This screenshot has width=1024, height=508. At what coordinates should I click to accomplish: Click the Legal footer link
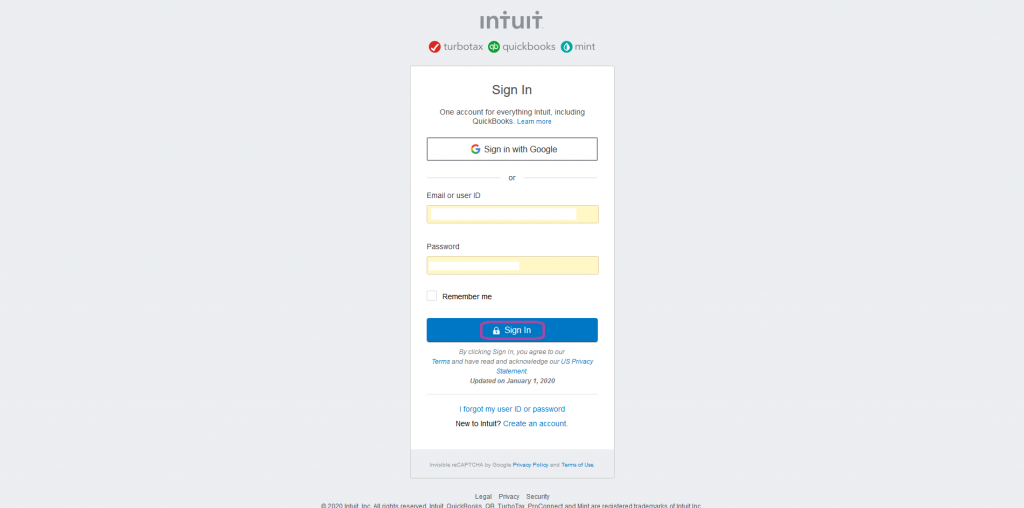483,496
